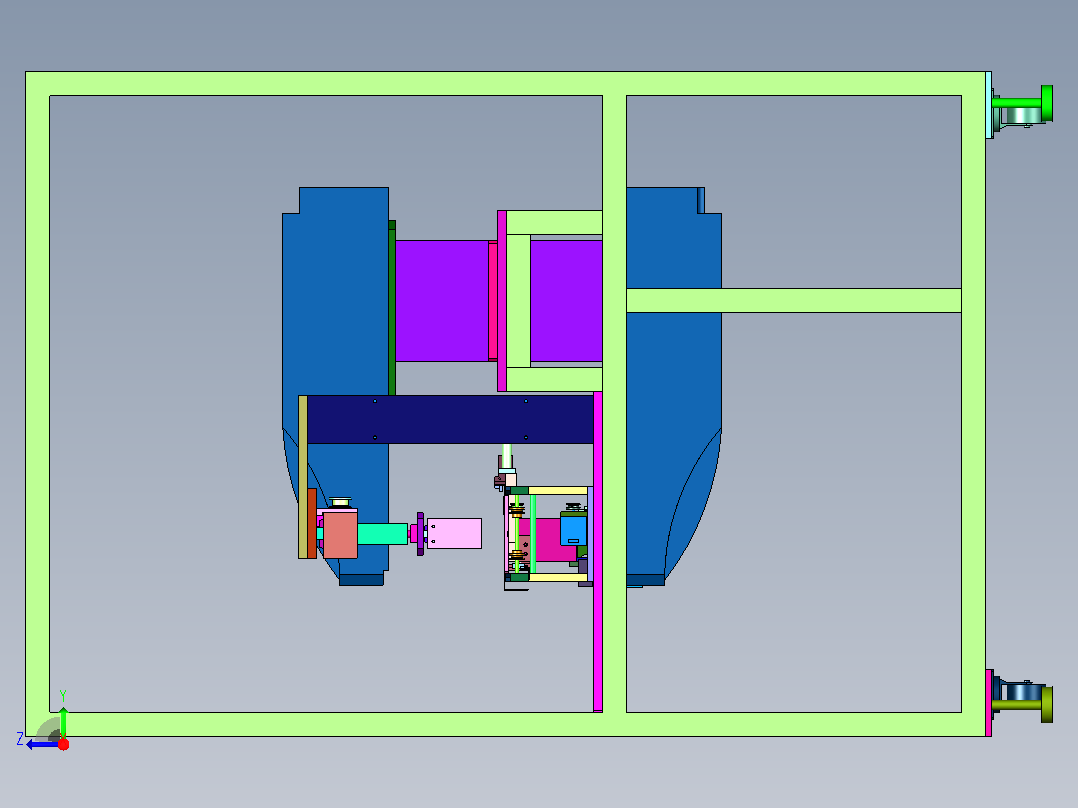1078x808 pixels.
Task: Click the olive vertical mounting plate
Action: click(x=302, y=477)
